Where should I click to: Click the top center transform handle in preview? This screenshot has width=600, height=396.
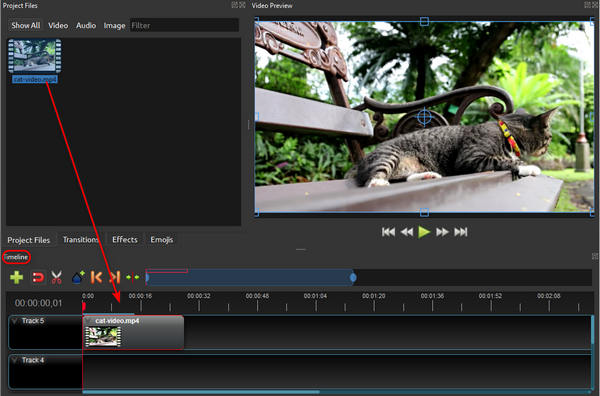[424, 21]
